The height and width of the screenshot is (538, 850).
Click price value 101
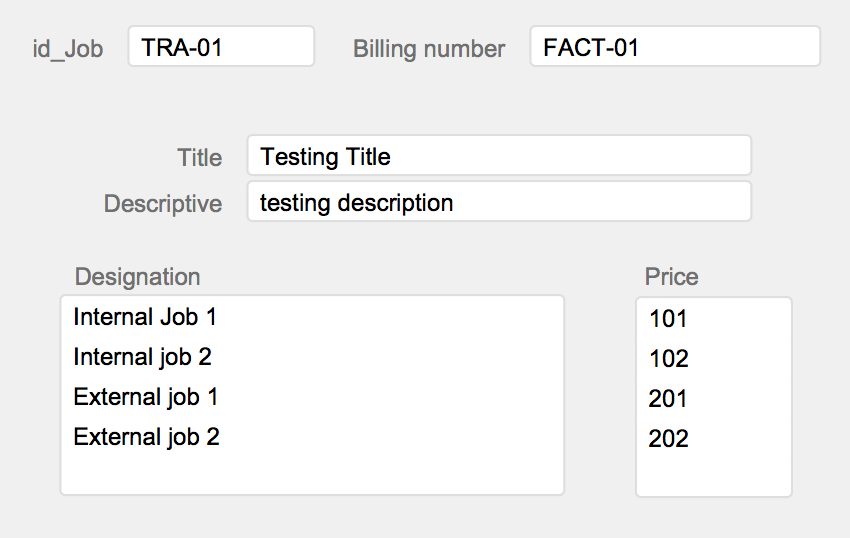pyautogui.click(x=668, y=318)
